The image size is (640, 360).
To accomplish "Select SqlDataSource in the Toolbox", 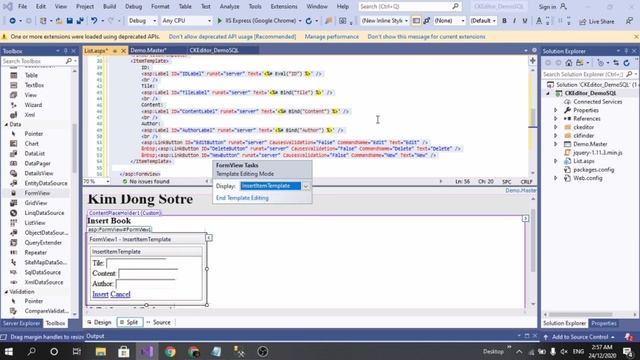I will click(x=42, y=272).
